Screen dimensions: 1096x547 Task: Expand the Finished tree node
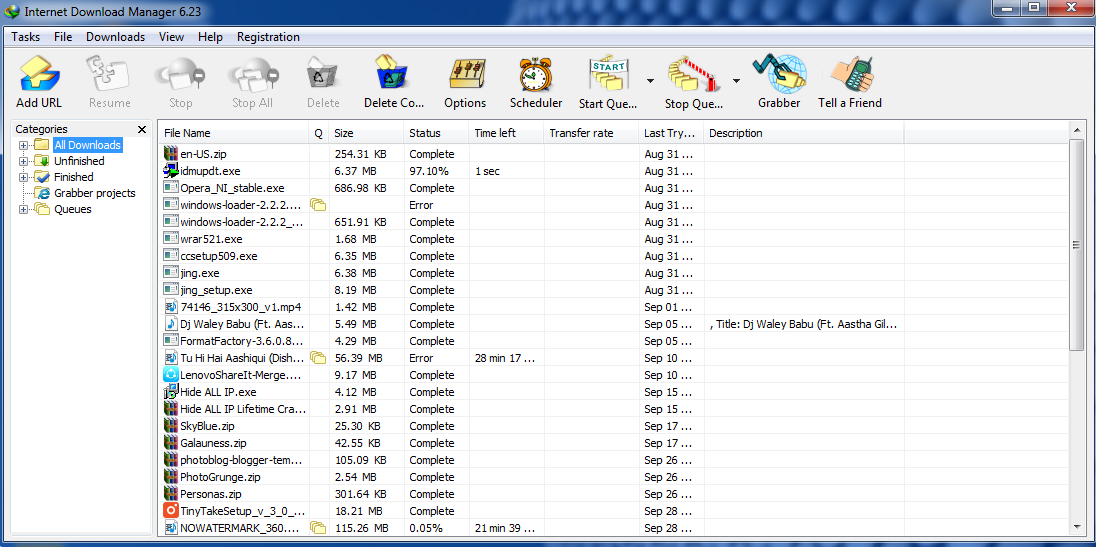click(x=24, y=177)
